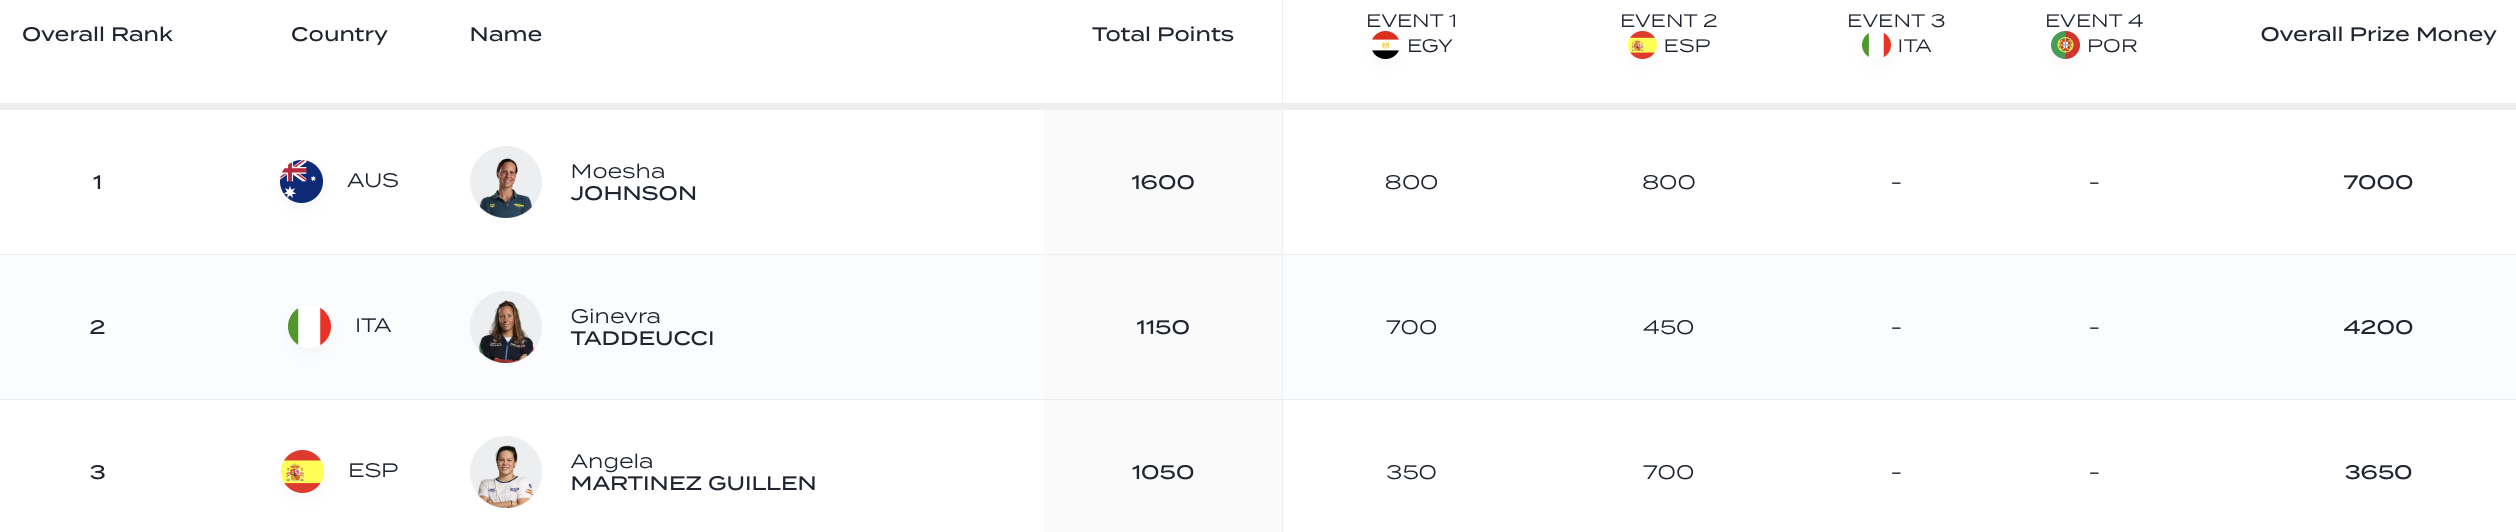Click the Egypt flag under Event 1
The image size is (2516, 532).
pos(1385,46)
